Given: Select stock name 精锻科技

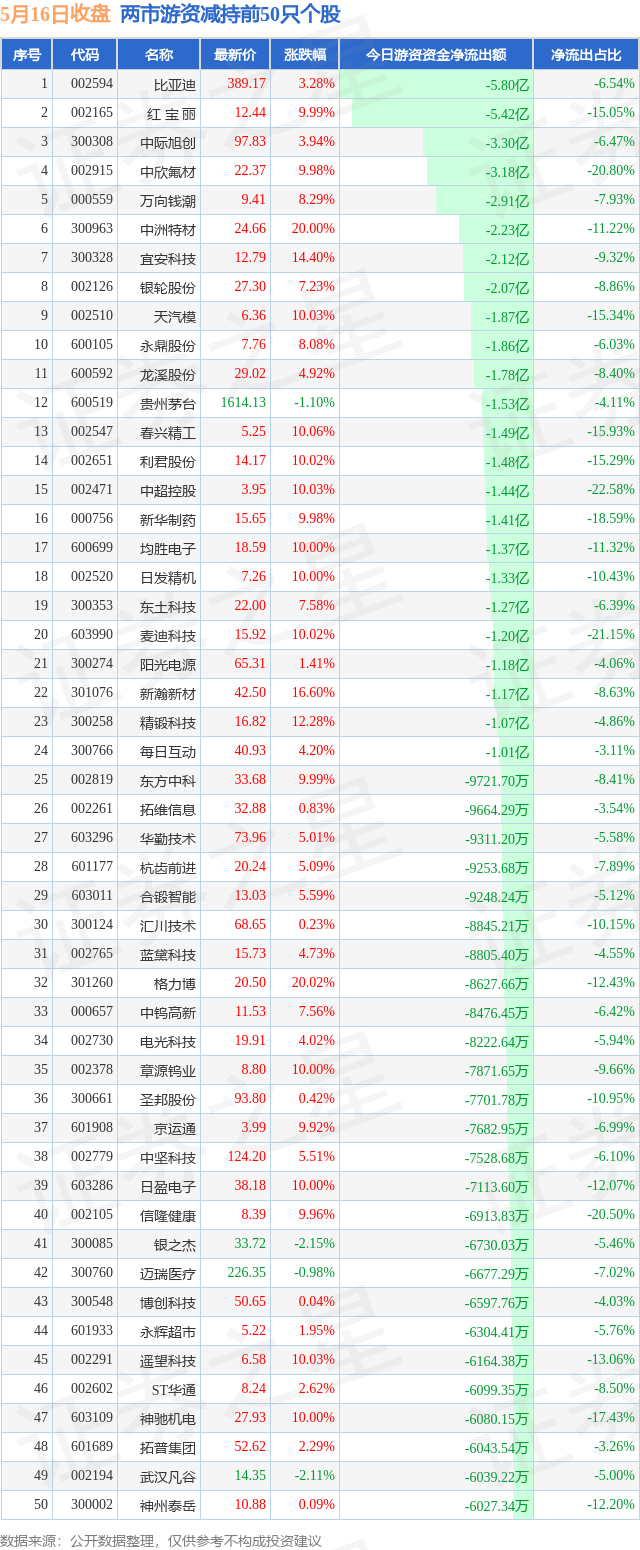Looking at the screenshot, I should point(168,722).
